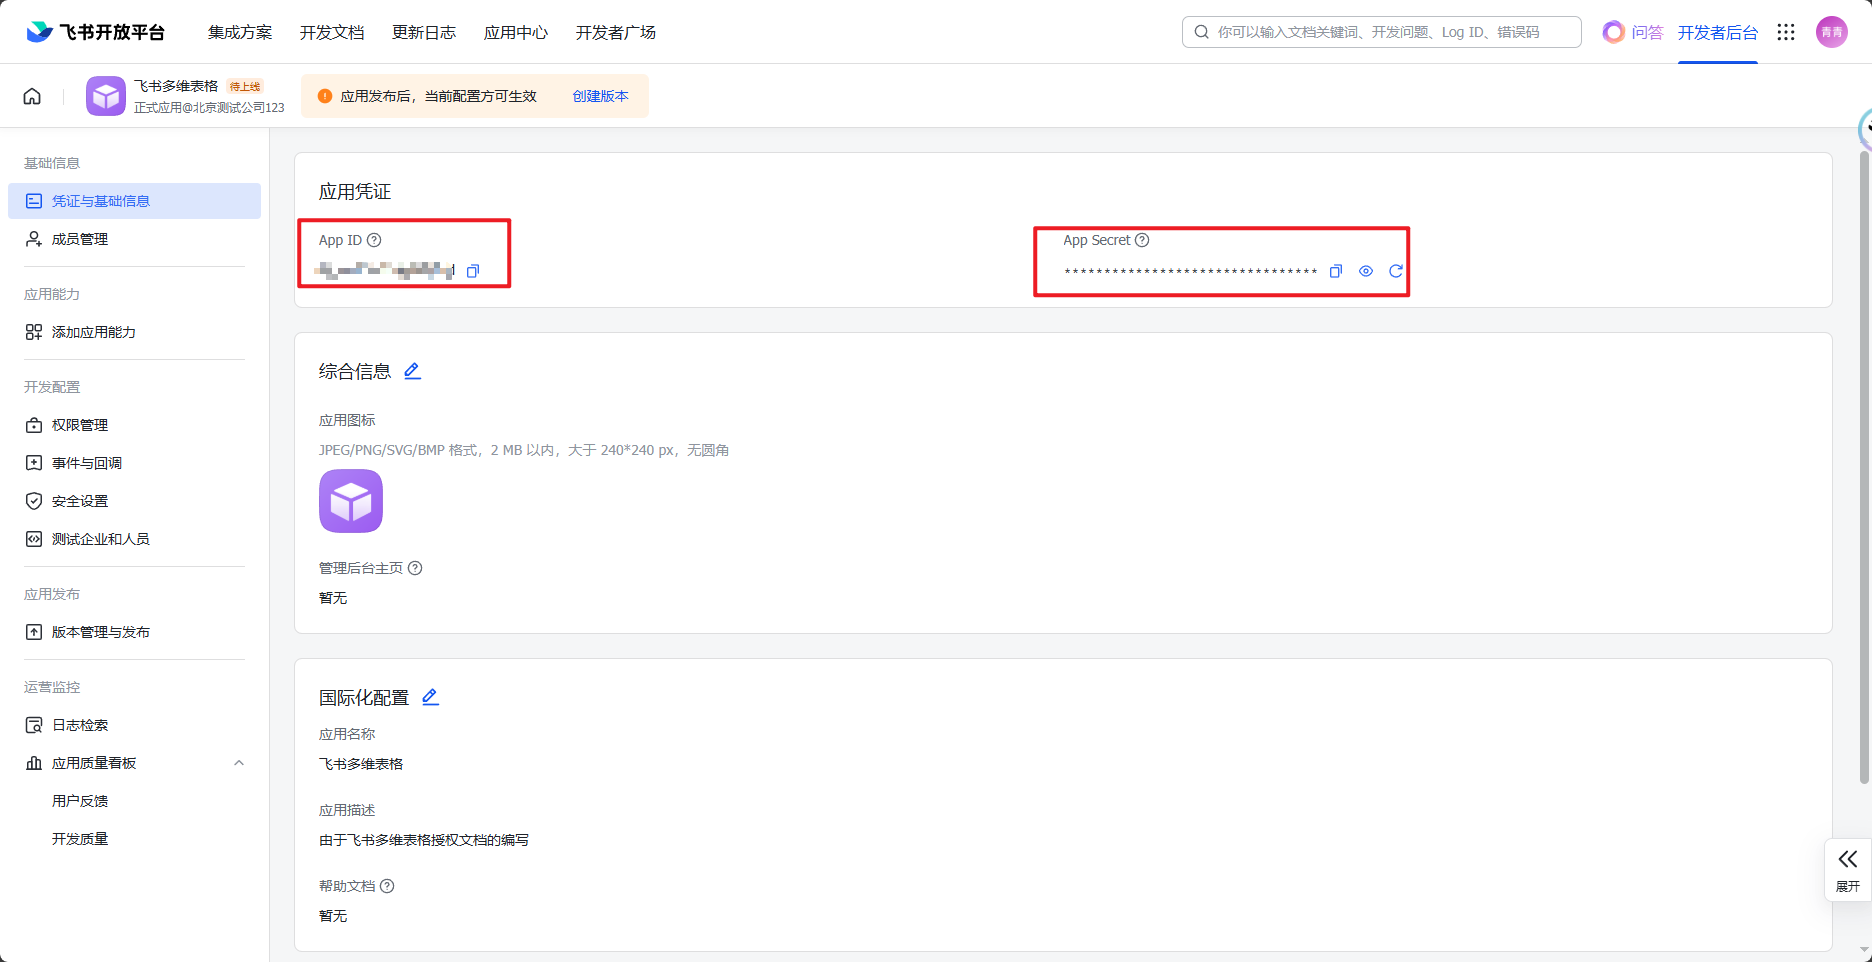Click the 应用质量看板 chart icon

click(34, 763)
